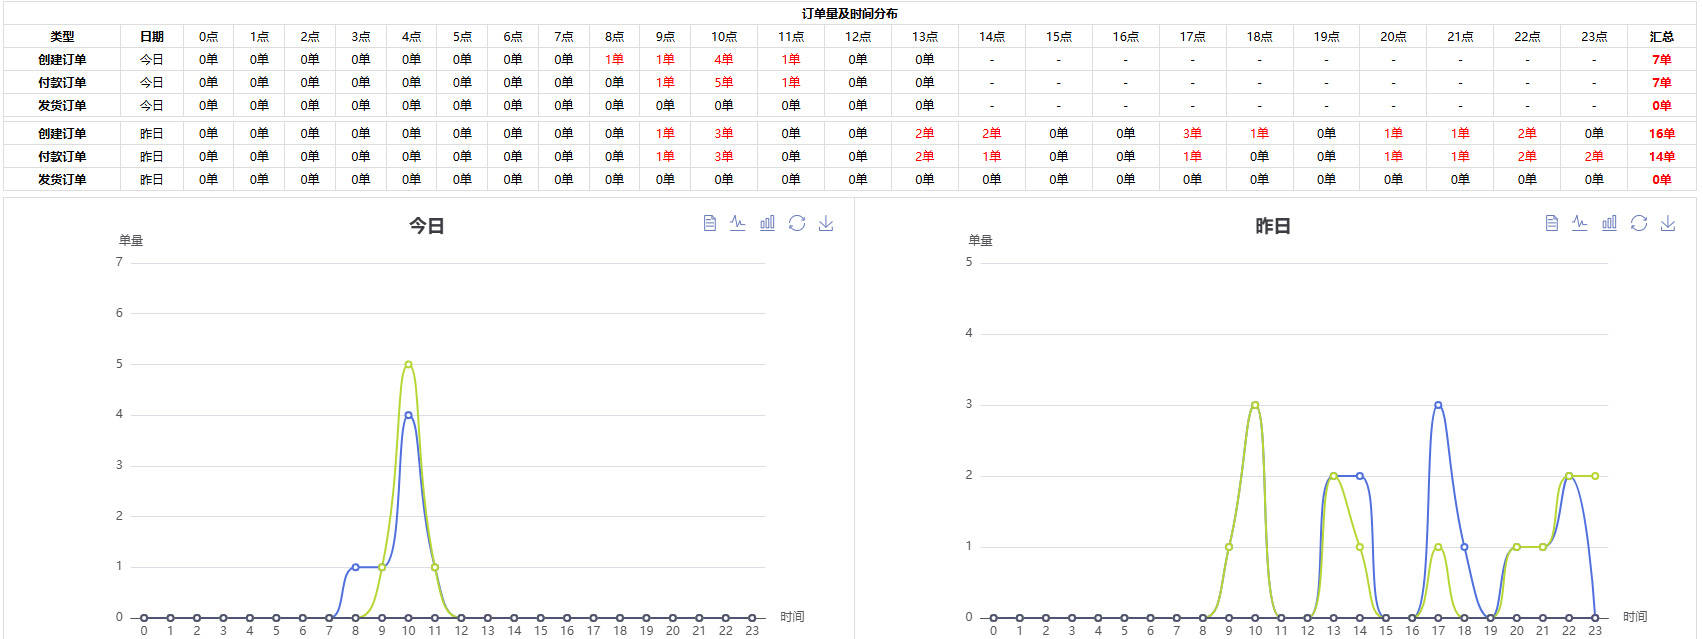
Task: Download the 今日 chart as image
Action: click(x=826, y=223)
